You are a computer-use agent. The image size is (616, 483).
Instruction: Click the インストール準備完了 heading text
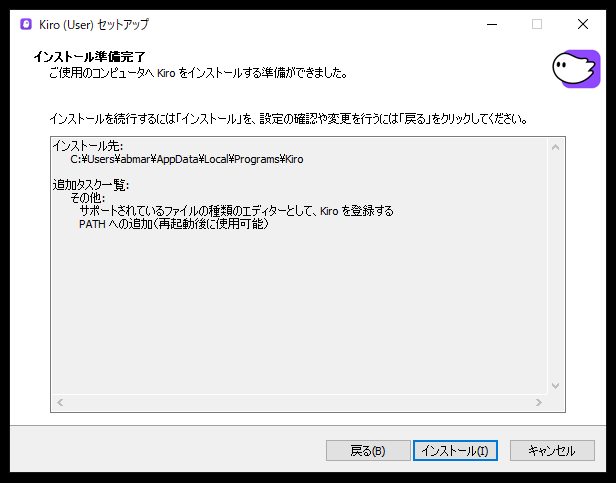pyautogui.click(x=90, y=56)
